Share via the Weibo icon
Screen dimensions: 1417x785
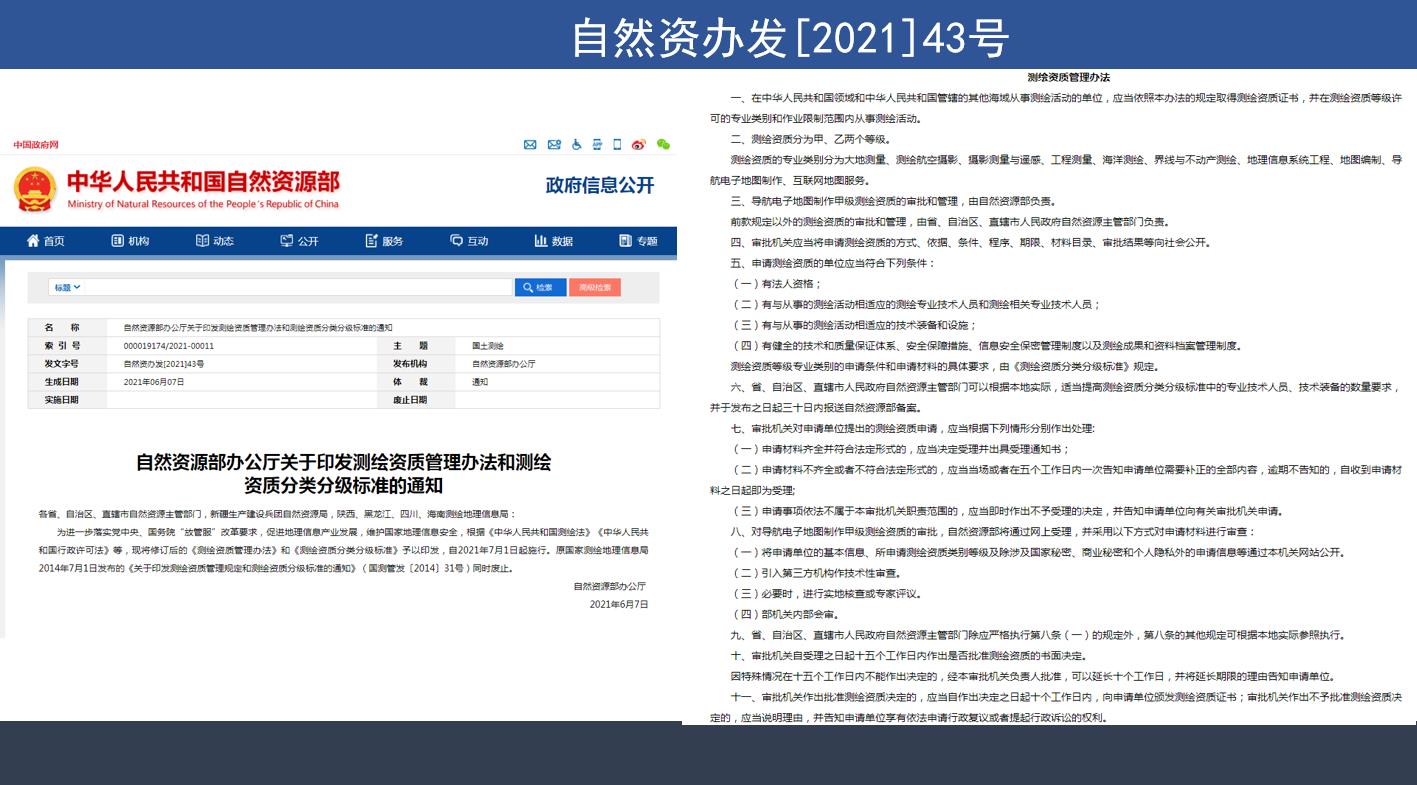tap(639, 145)
